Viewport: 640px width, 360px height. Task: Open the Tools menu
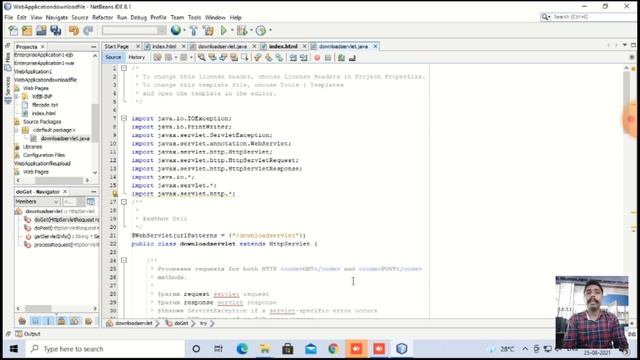tap(194, 18)
